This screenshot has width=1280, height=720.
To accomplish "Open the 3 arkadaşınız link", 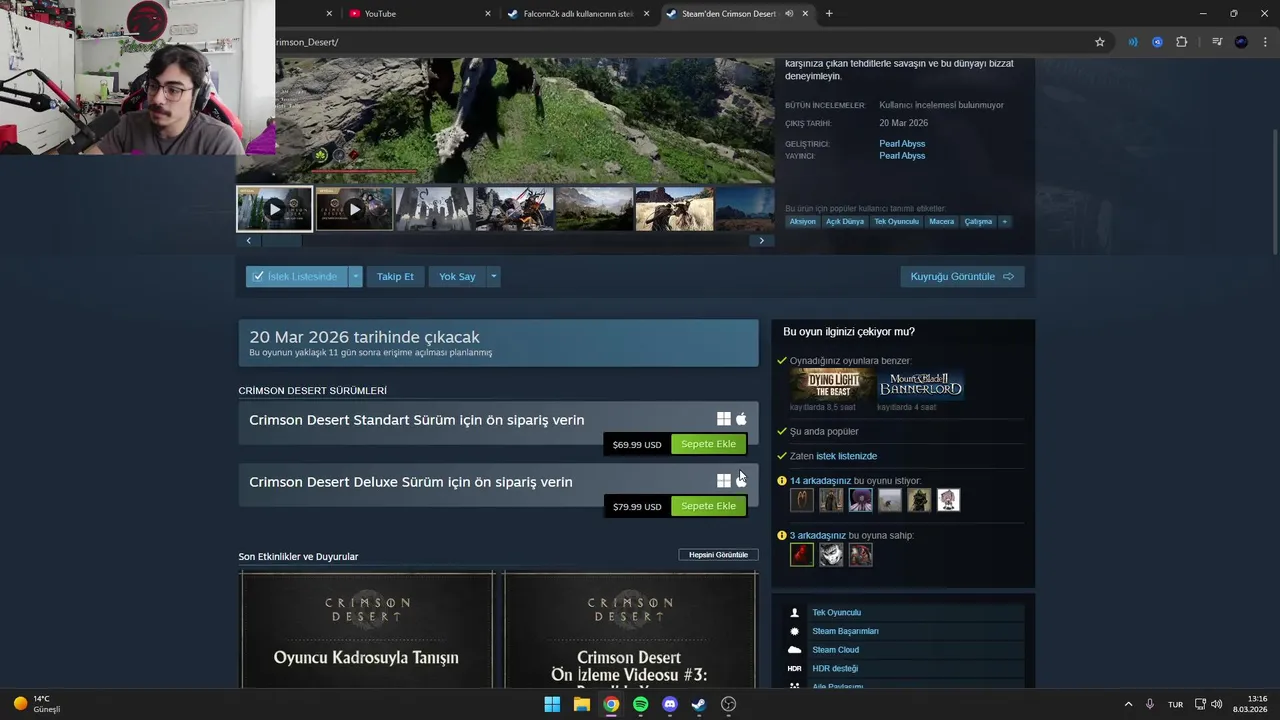I will pyautogui.click(x=818, y=535).
